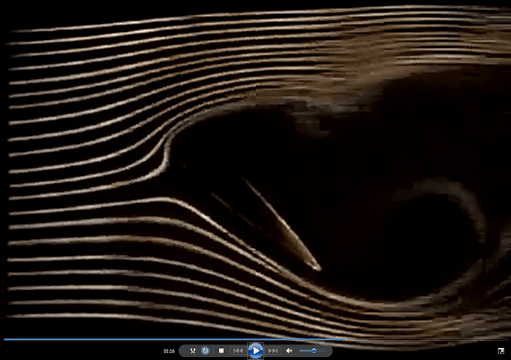Click the unplayed portion of seek bar
Viewport: 511px width, 360px height.
(x=427, y=340)
